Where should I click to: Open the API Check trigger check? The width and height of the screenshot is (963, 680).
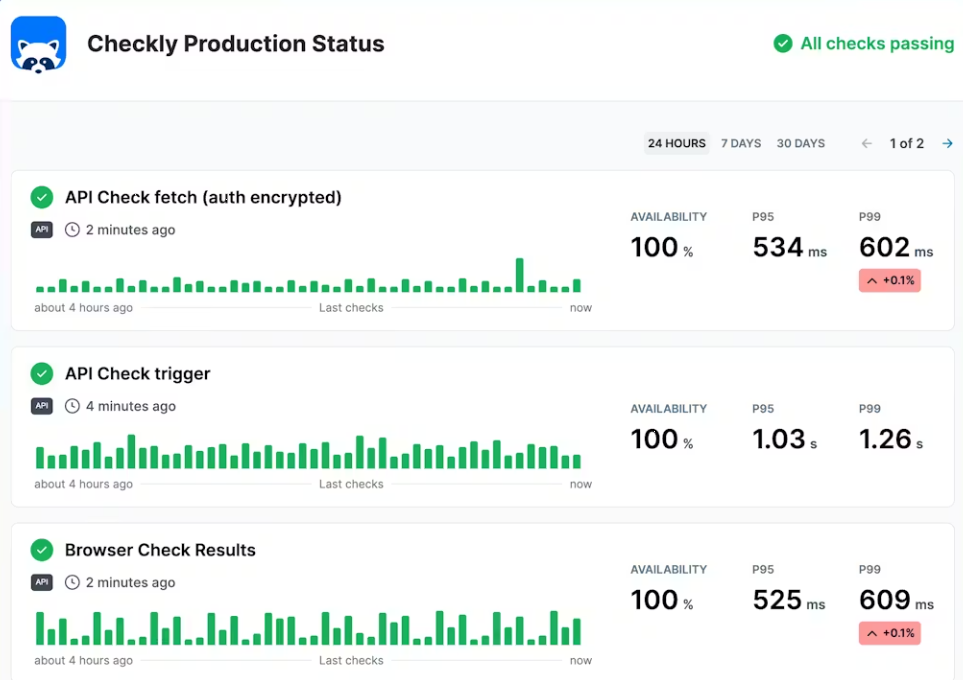click(137, 374)
